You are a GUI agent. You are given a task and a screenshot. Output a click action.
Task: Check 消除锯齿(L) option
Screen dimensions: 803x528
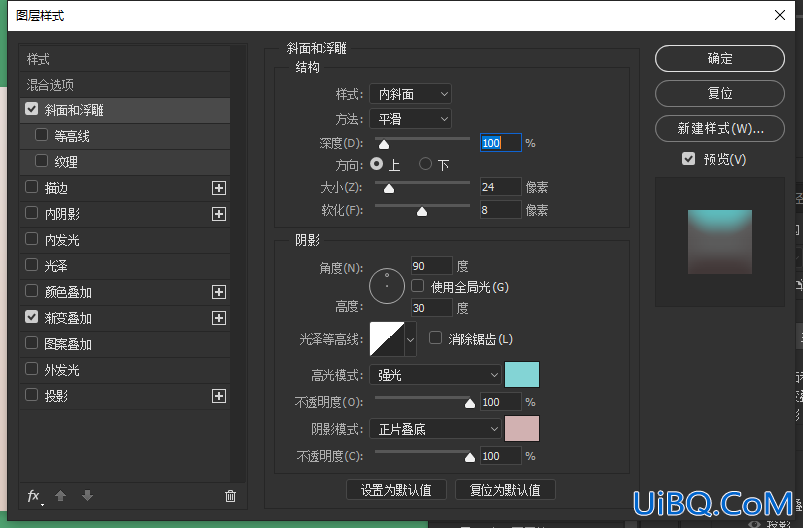pyautogui.click(x=435, y=338)
